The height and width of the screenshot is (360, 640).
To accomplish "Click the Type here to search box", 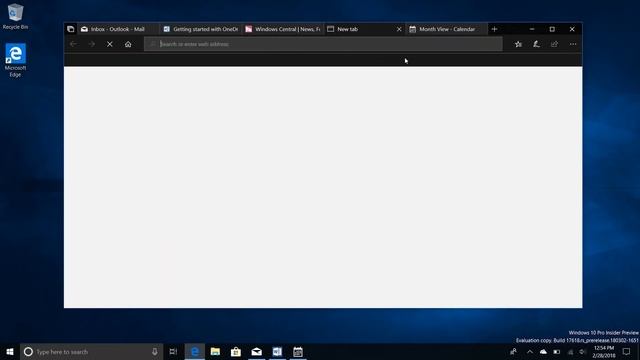I will click(91, 351).
